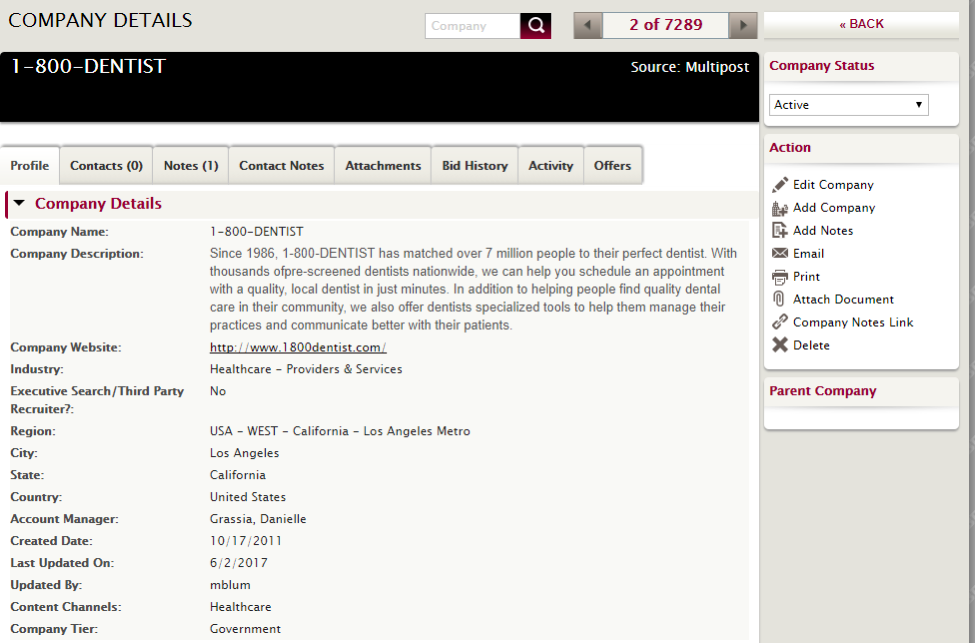The height and width of the screenshot is (643, 975).
Task: Click the '2 of 7289' record counter field
Action: pos(665,25)
